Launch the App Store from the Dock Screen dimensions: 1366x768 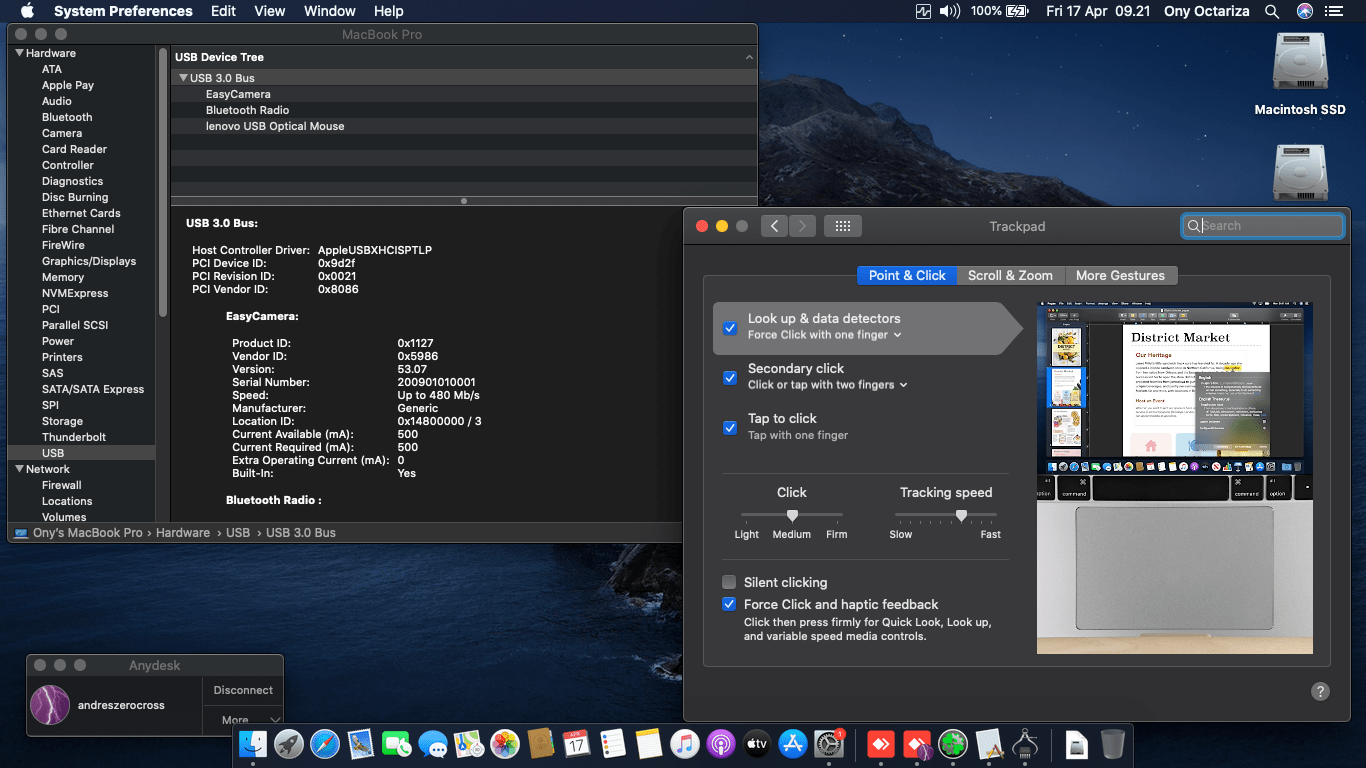pyautogui.click(x=793, y=744)
